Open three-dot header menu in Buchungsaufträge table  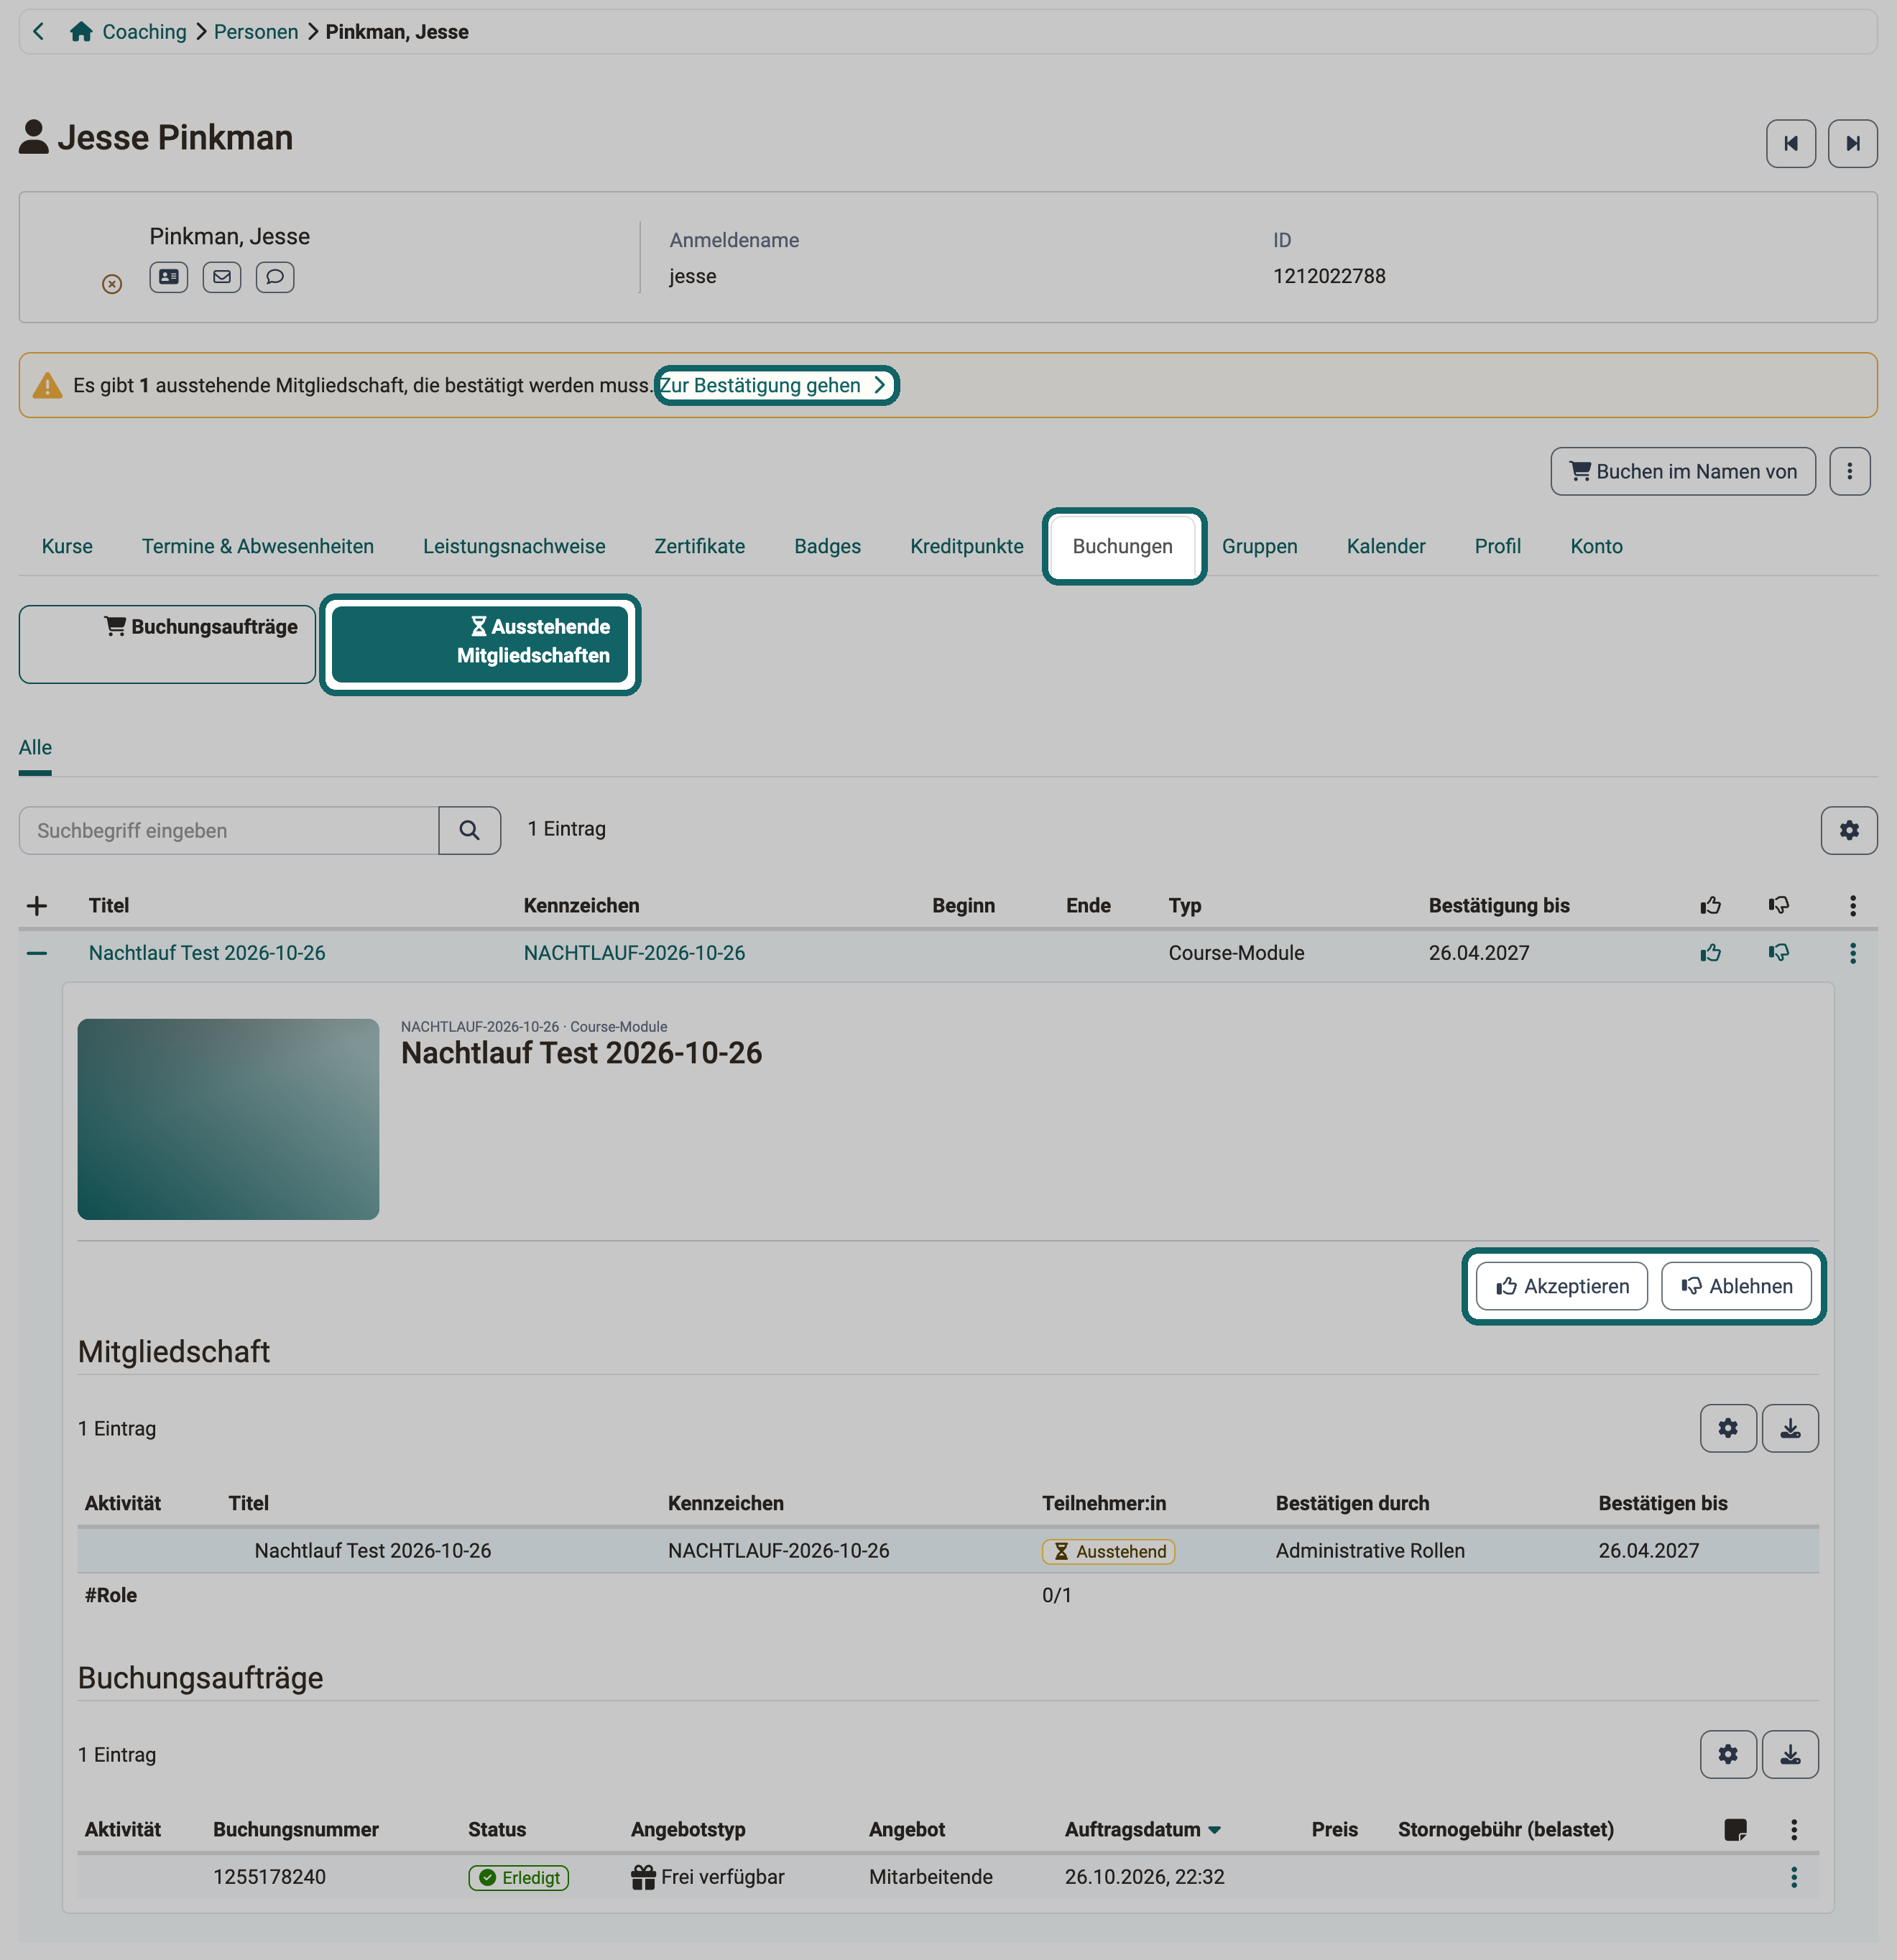pos(1793,1829)
